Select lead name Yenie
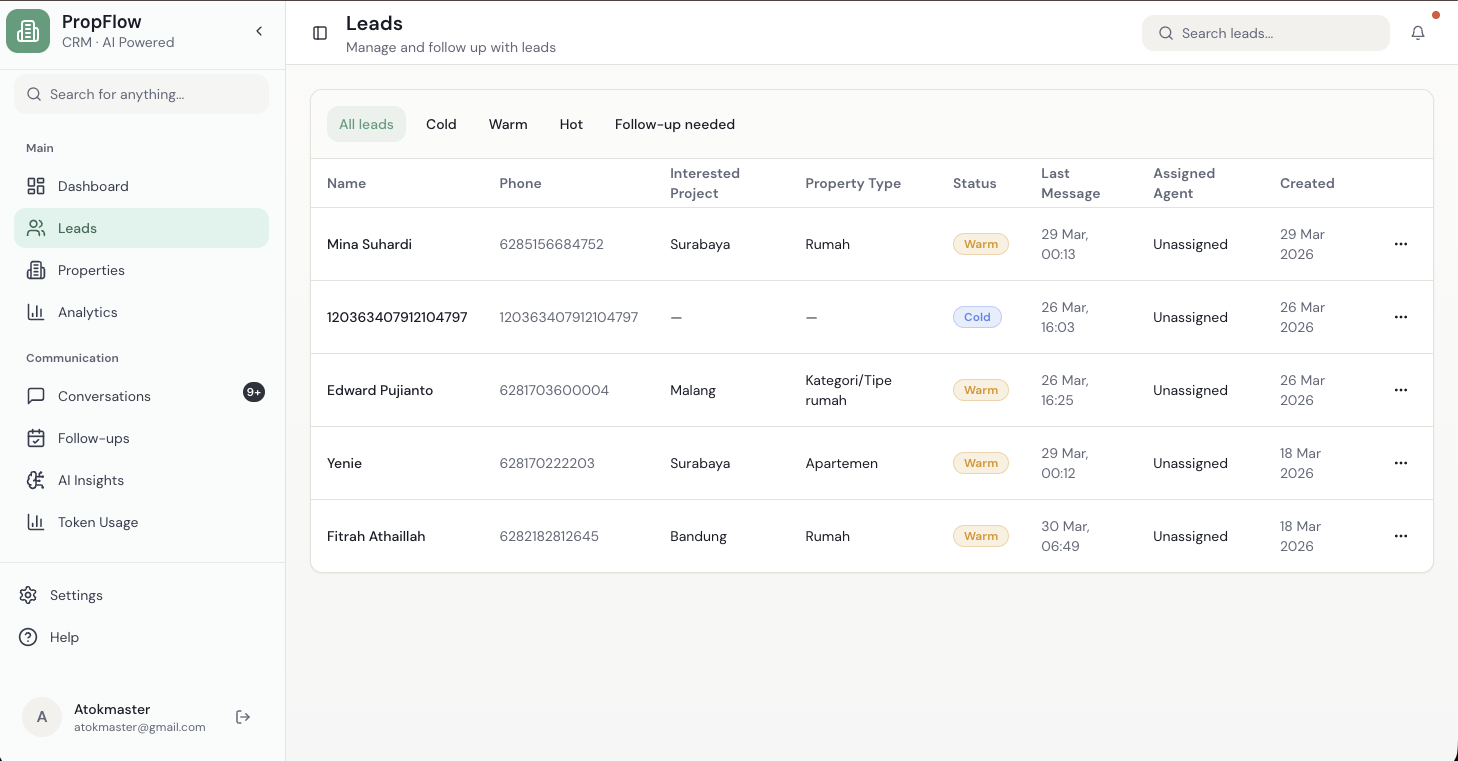 [x=344, y=463]
